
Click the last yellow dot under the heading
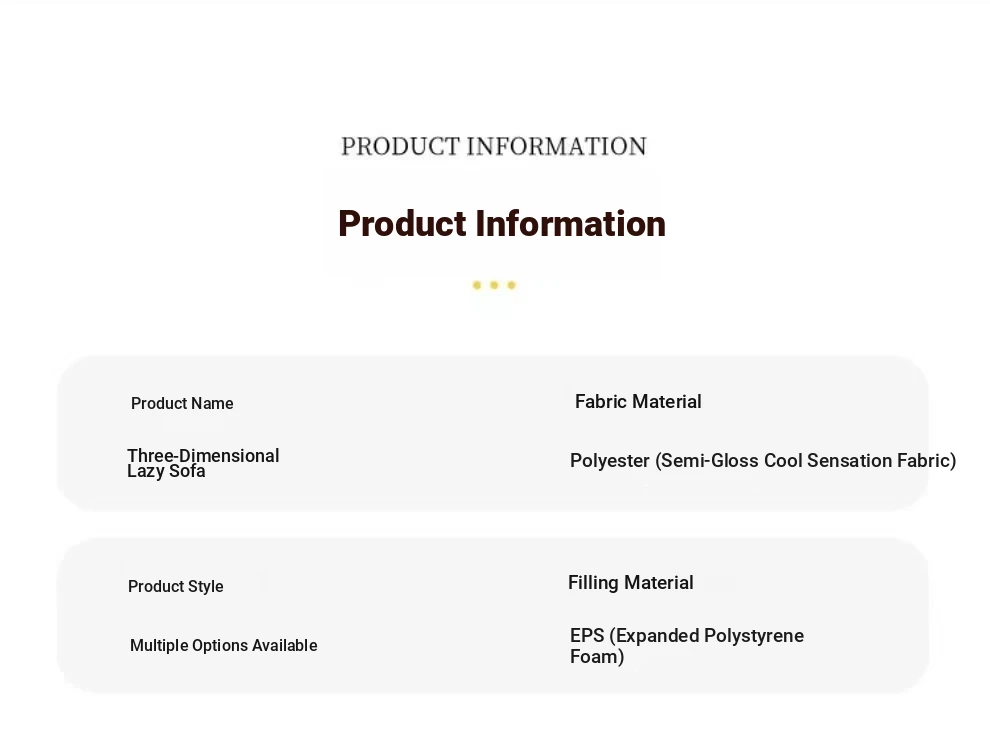(511, 285)
